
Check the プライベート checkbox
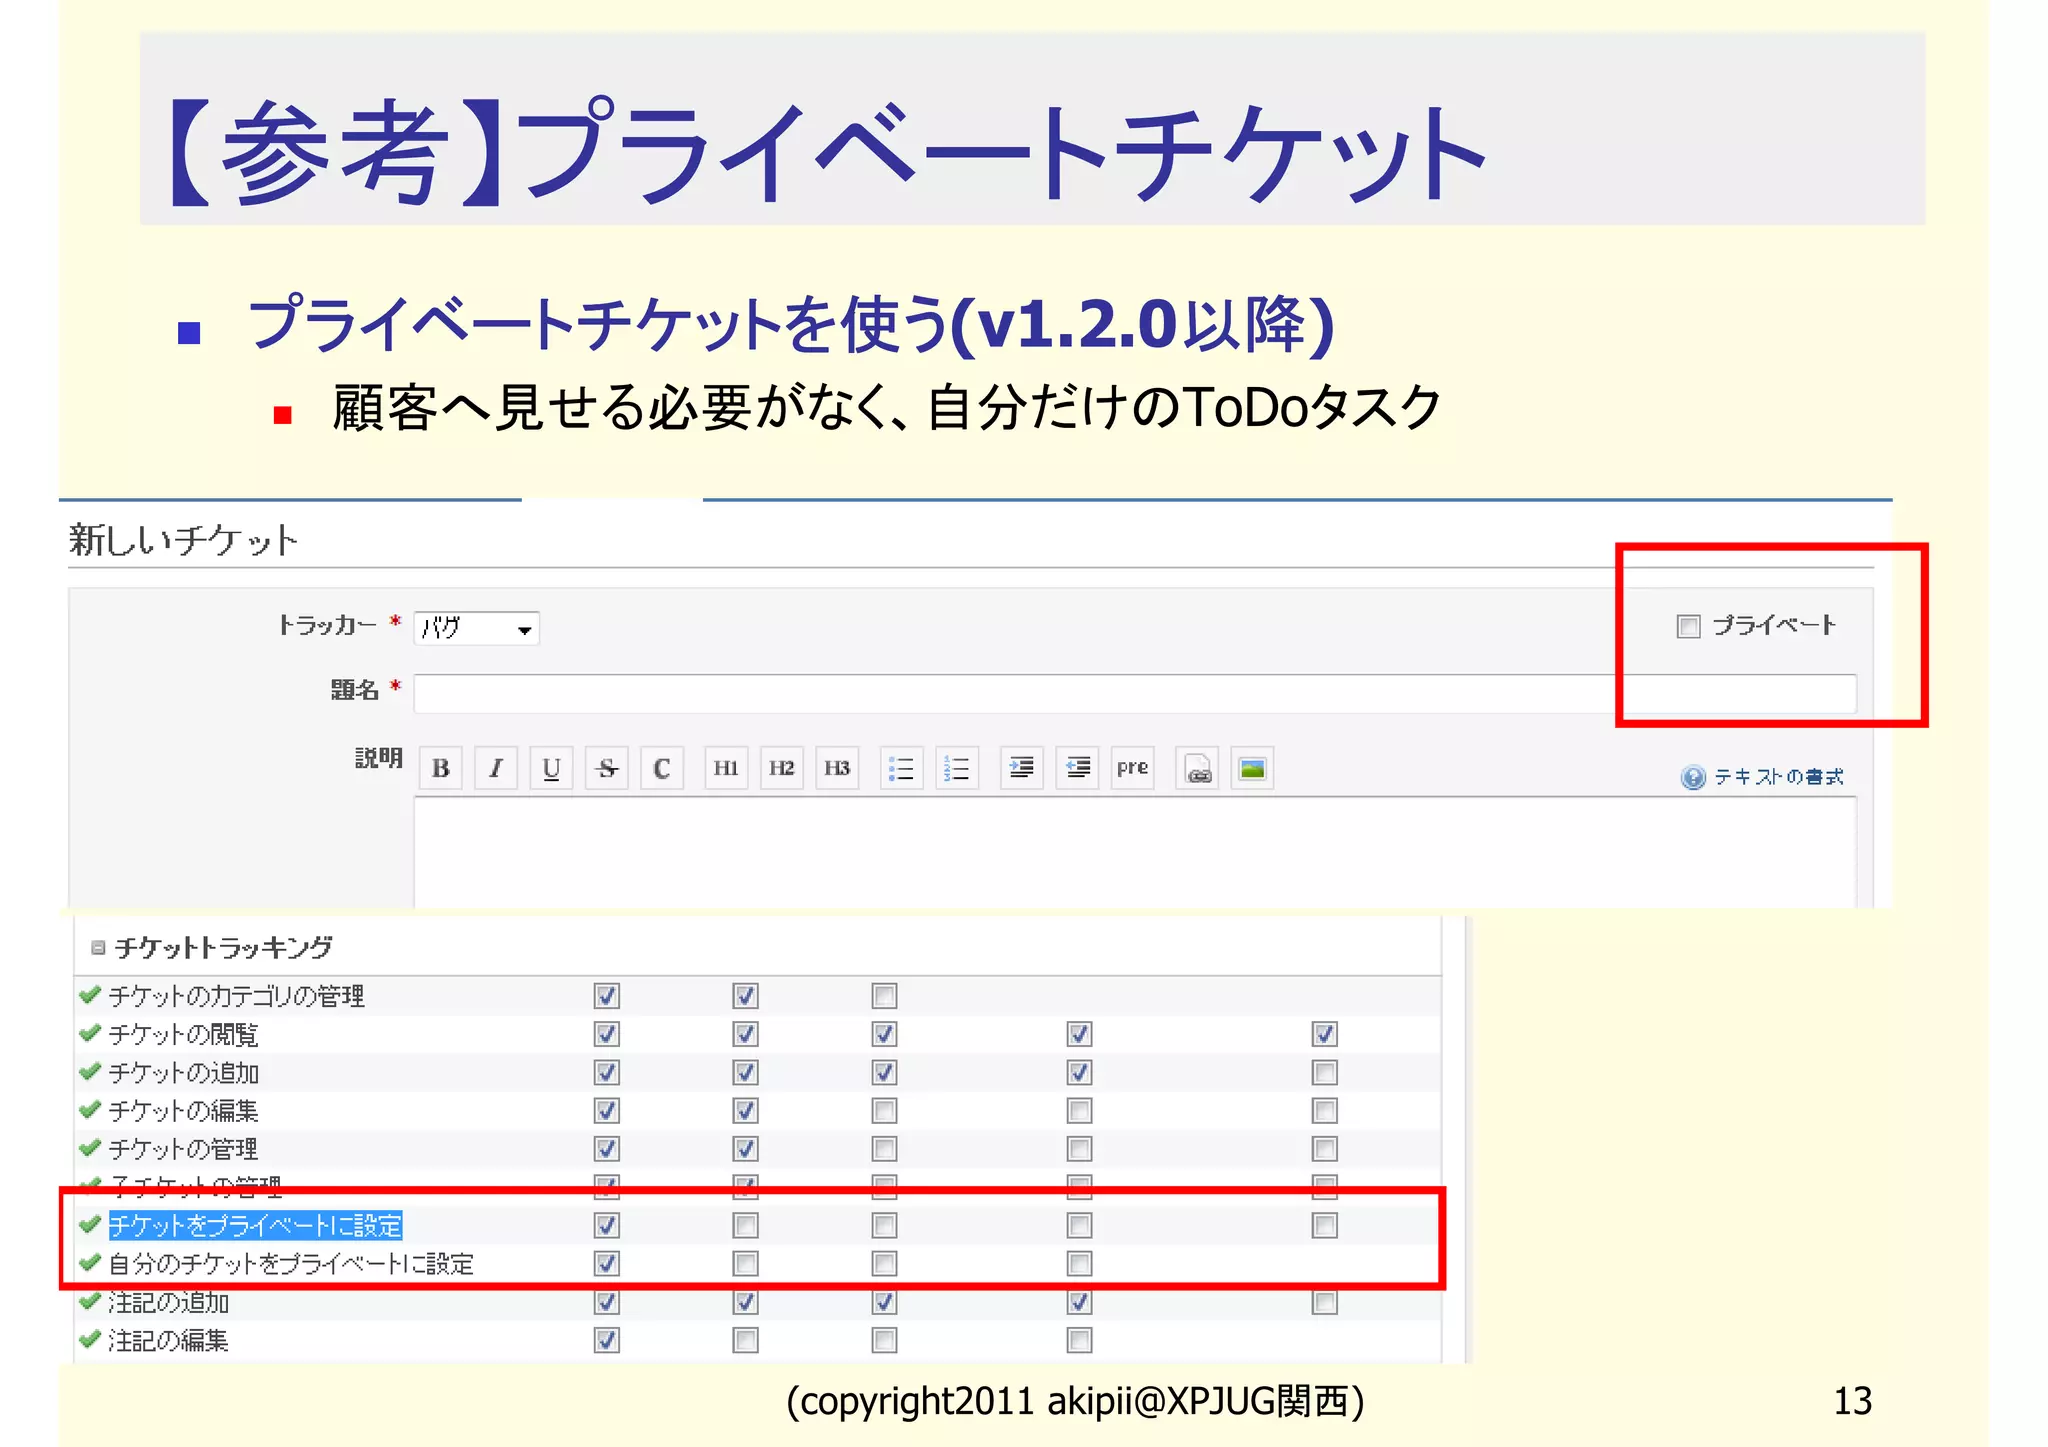pyautogui.click(x=1688, y=626)
